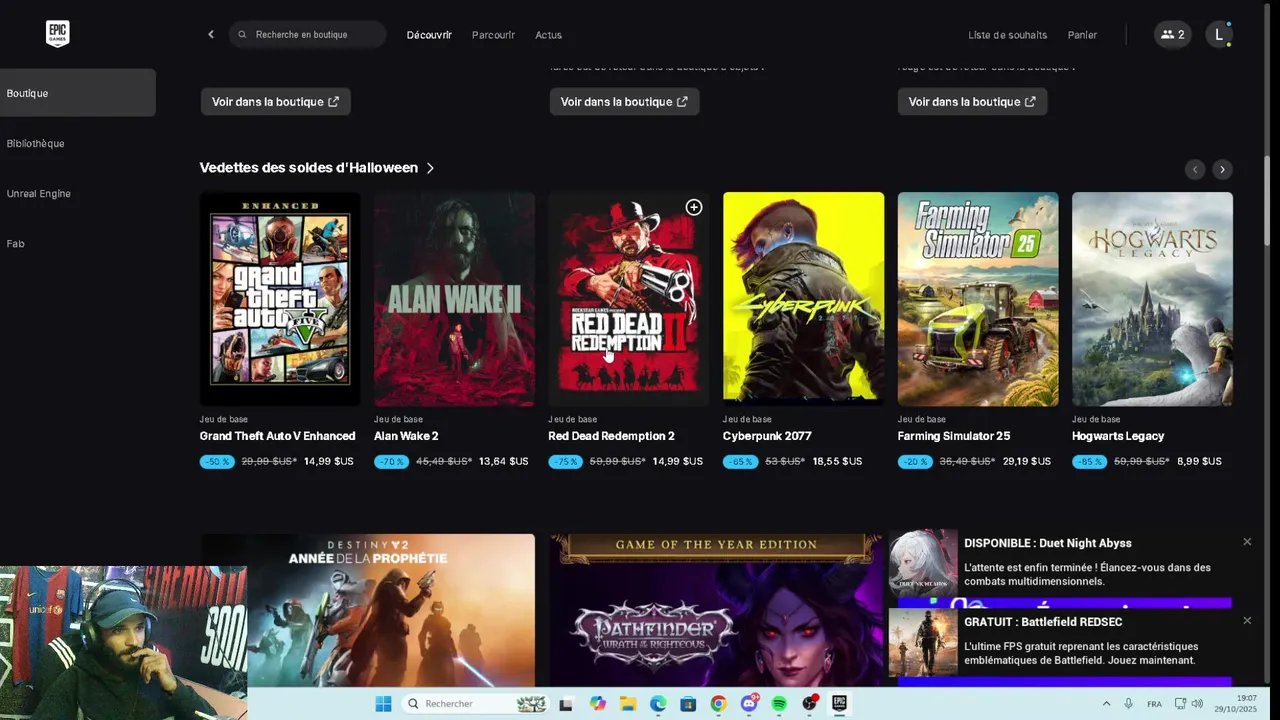Focus the Recherche en boutique field
Screen dimensions: 1280x720
tap(308, 35)
